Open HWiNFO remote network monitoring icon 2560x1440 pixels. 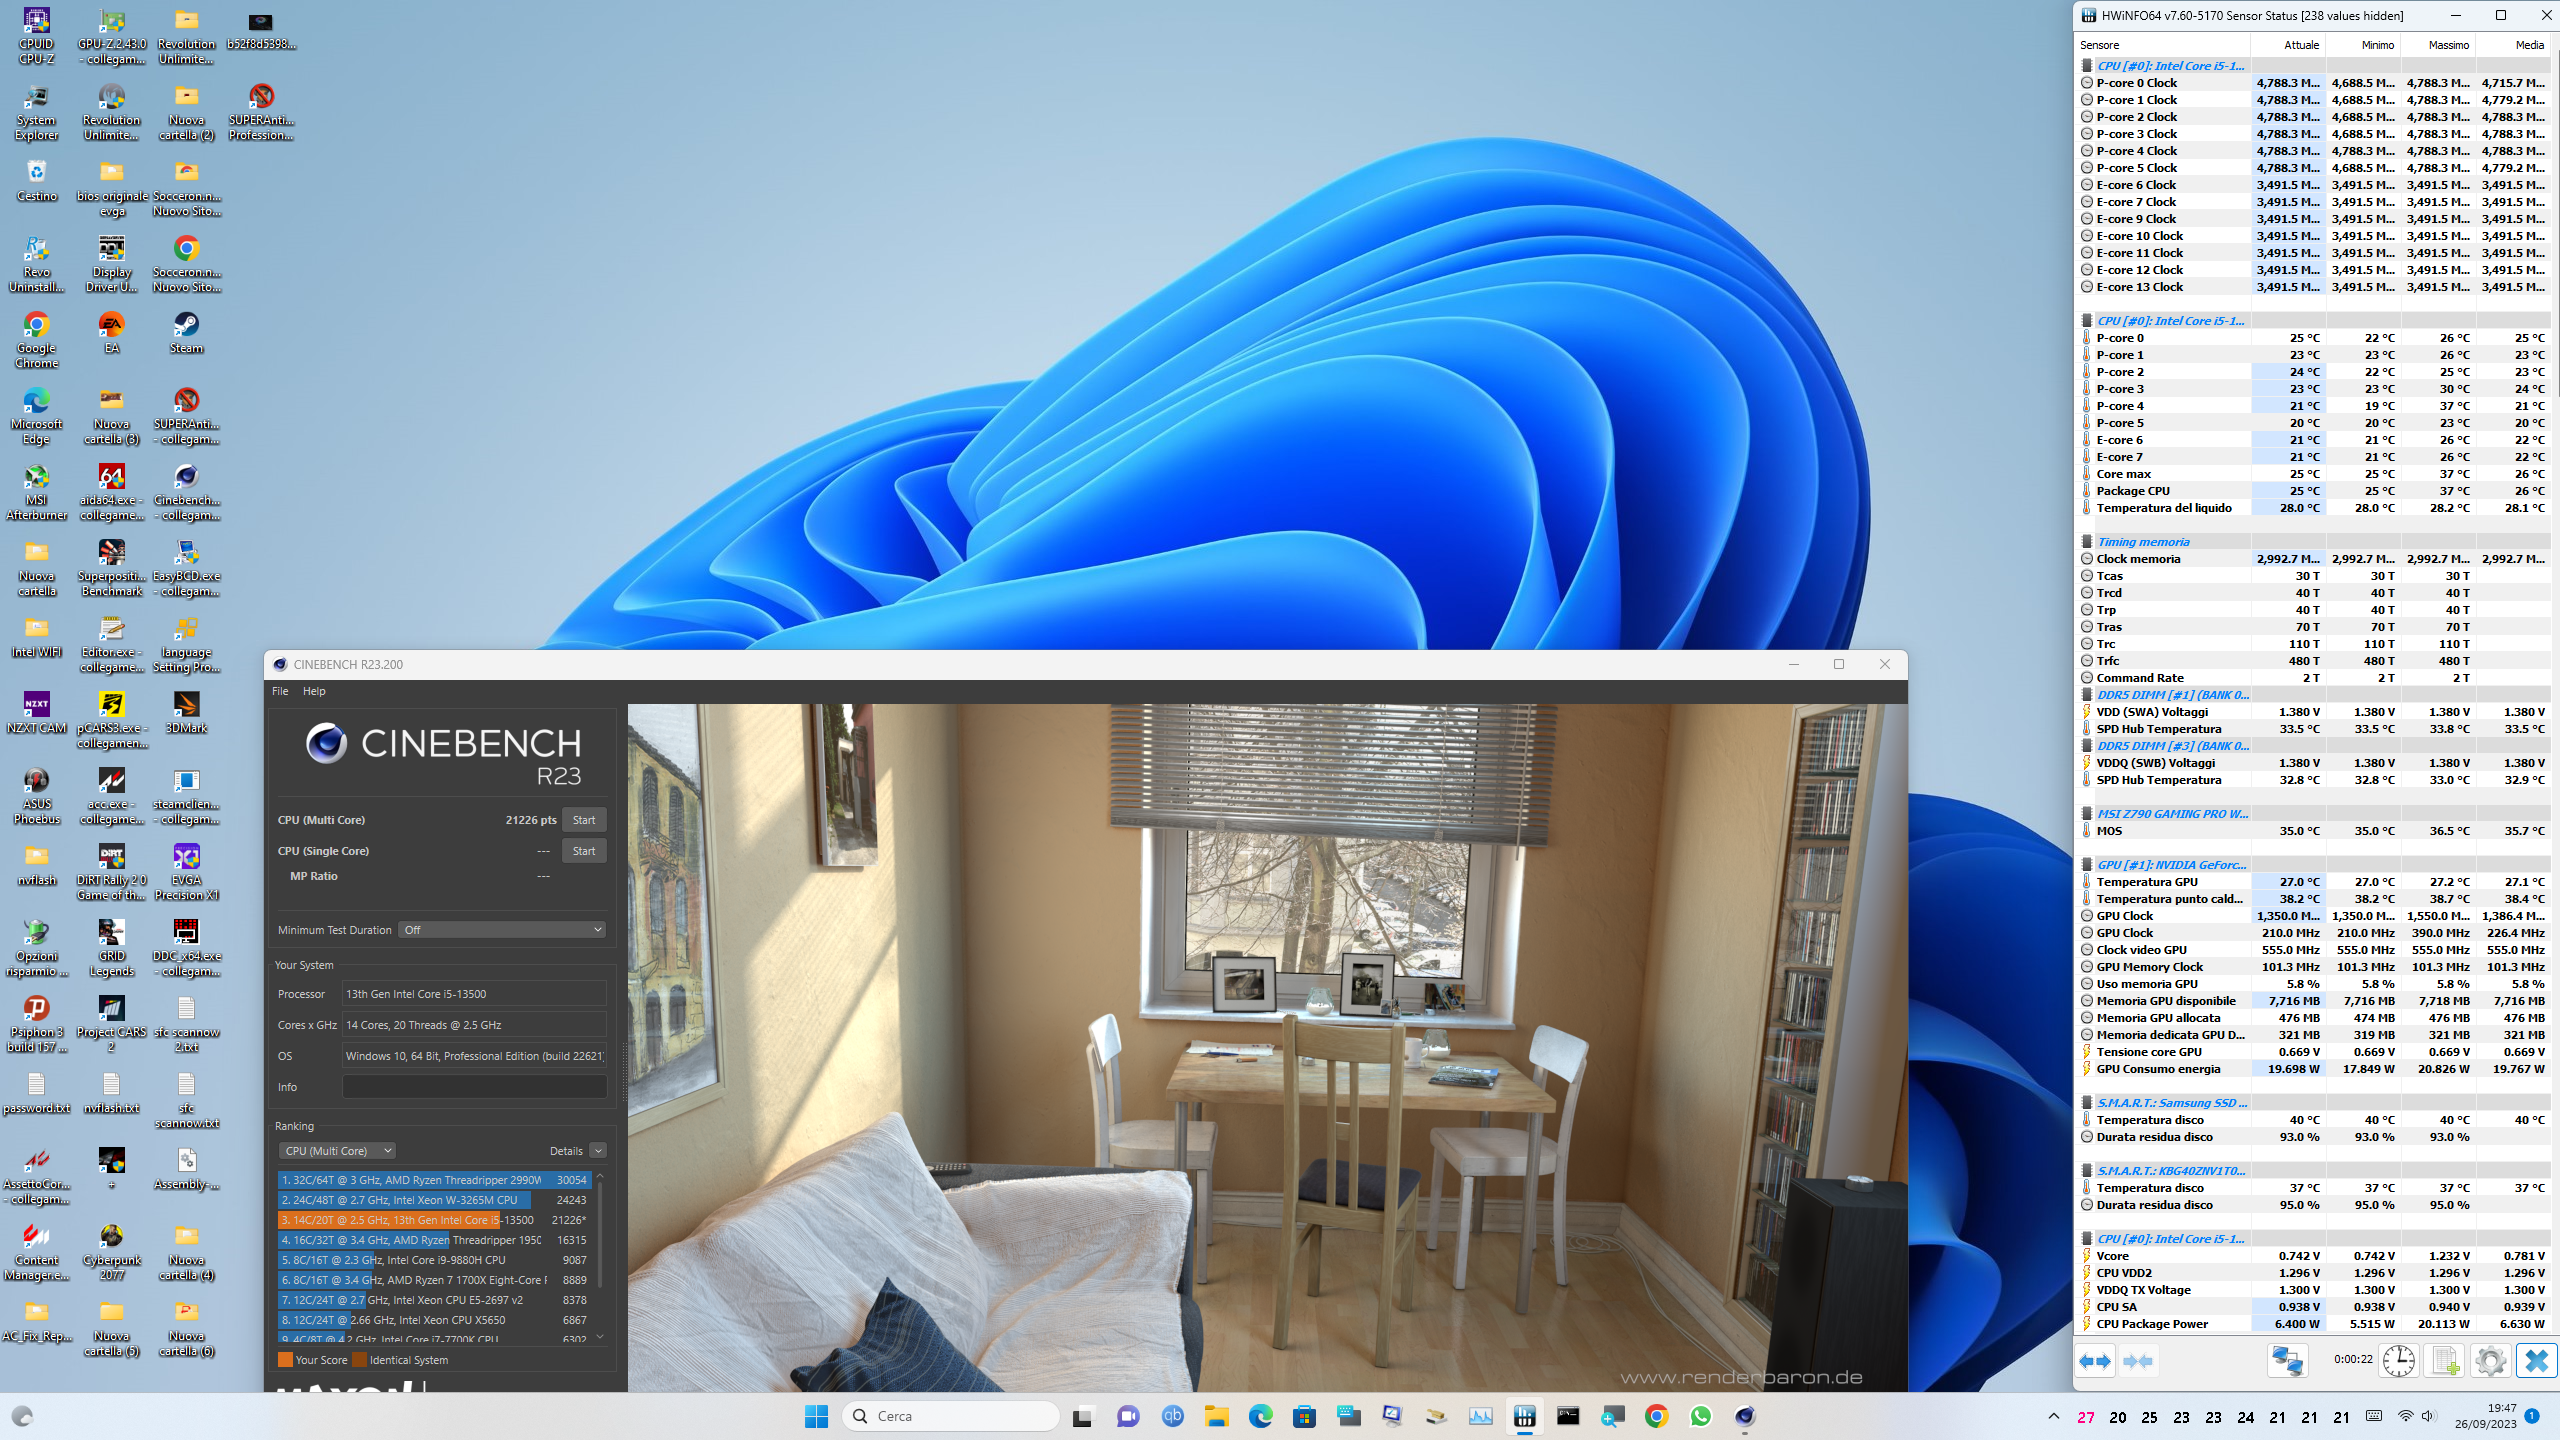point(2287,1361)
